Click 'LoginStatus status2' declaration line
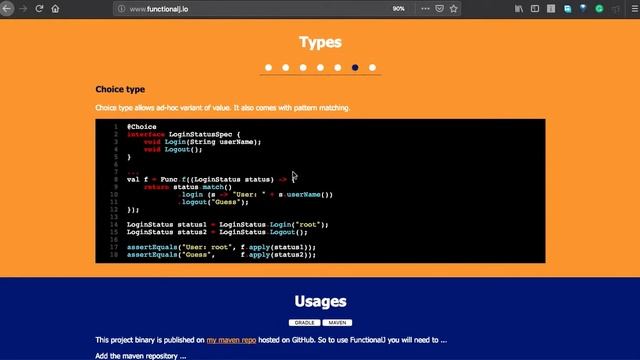 217,232
